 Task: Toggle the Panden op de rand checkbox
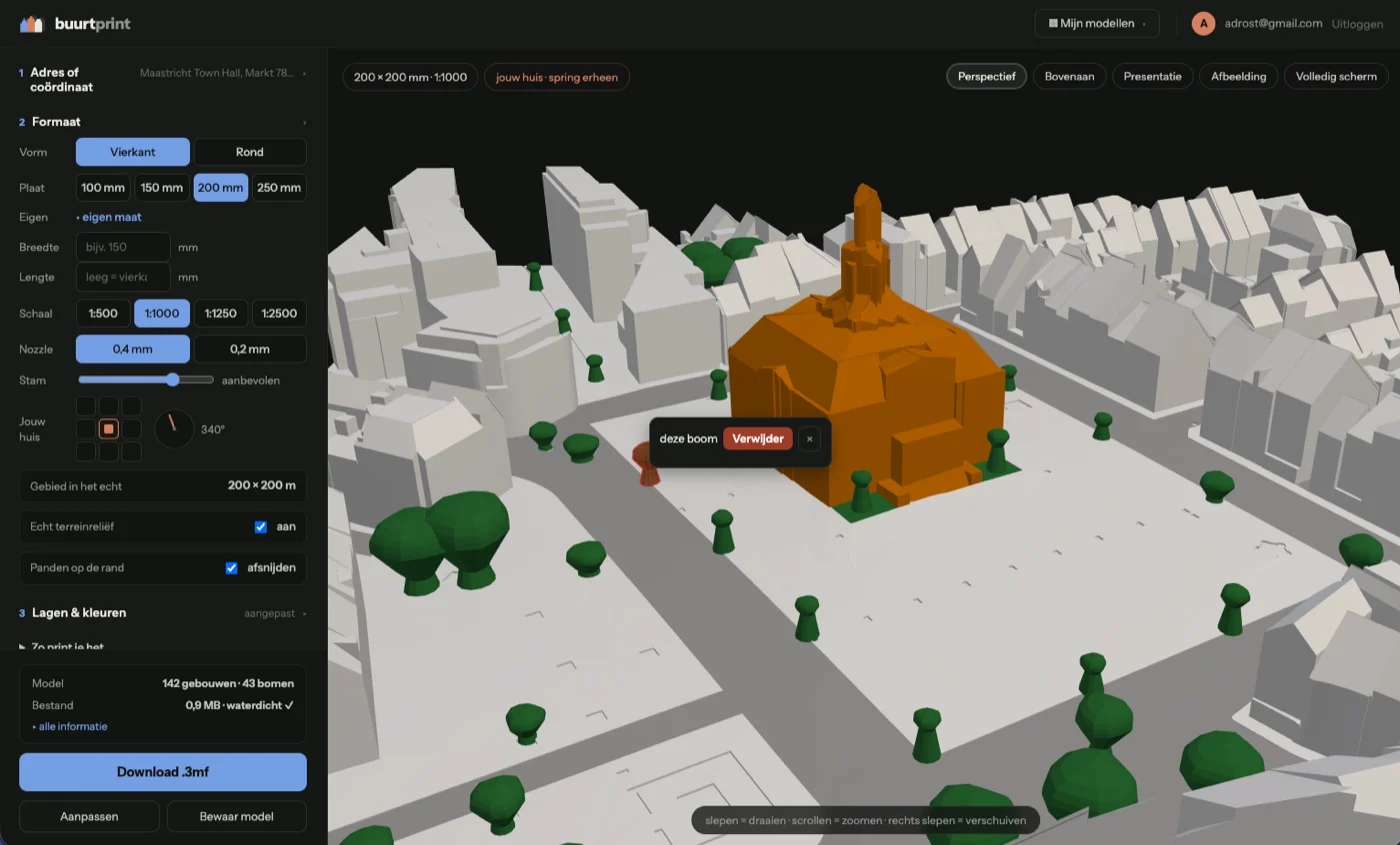(231, 568)
